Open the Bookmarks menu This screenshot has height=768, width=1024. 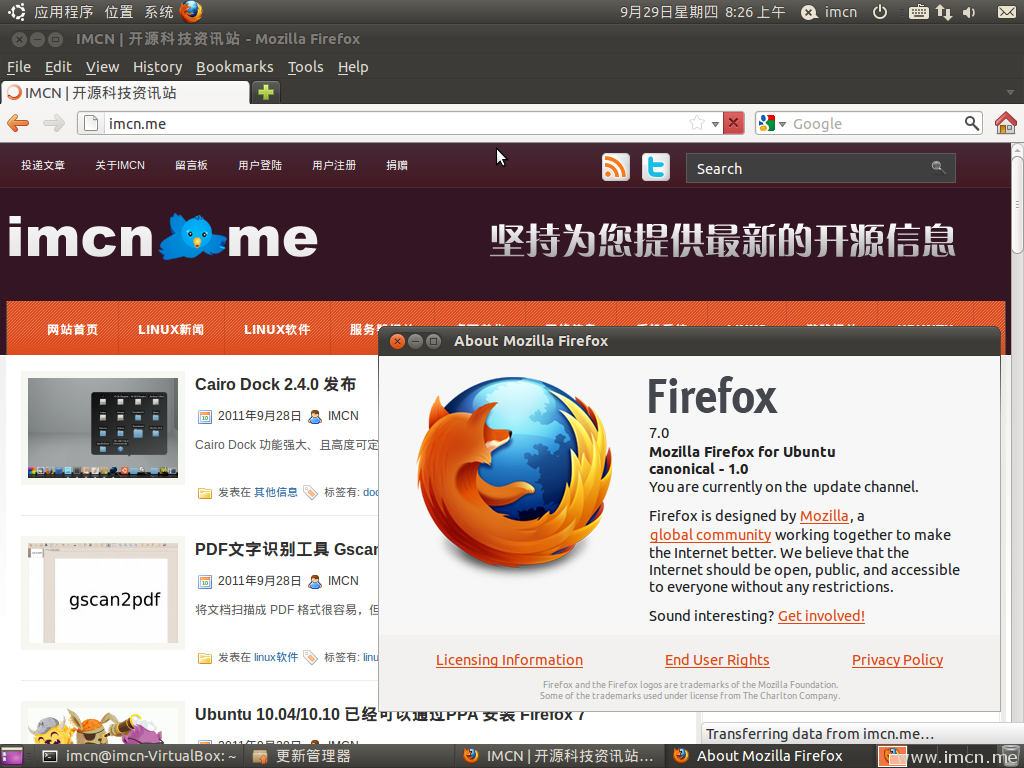click(x=234, y=67)
